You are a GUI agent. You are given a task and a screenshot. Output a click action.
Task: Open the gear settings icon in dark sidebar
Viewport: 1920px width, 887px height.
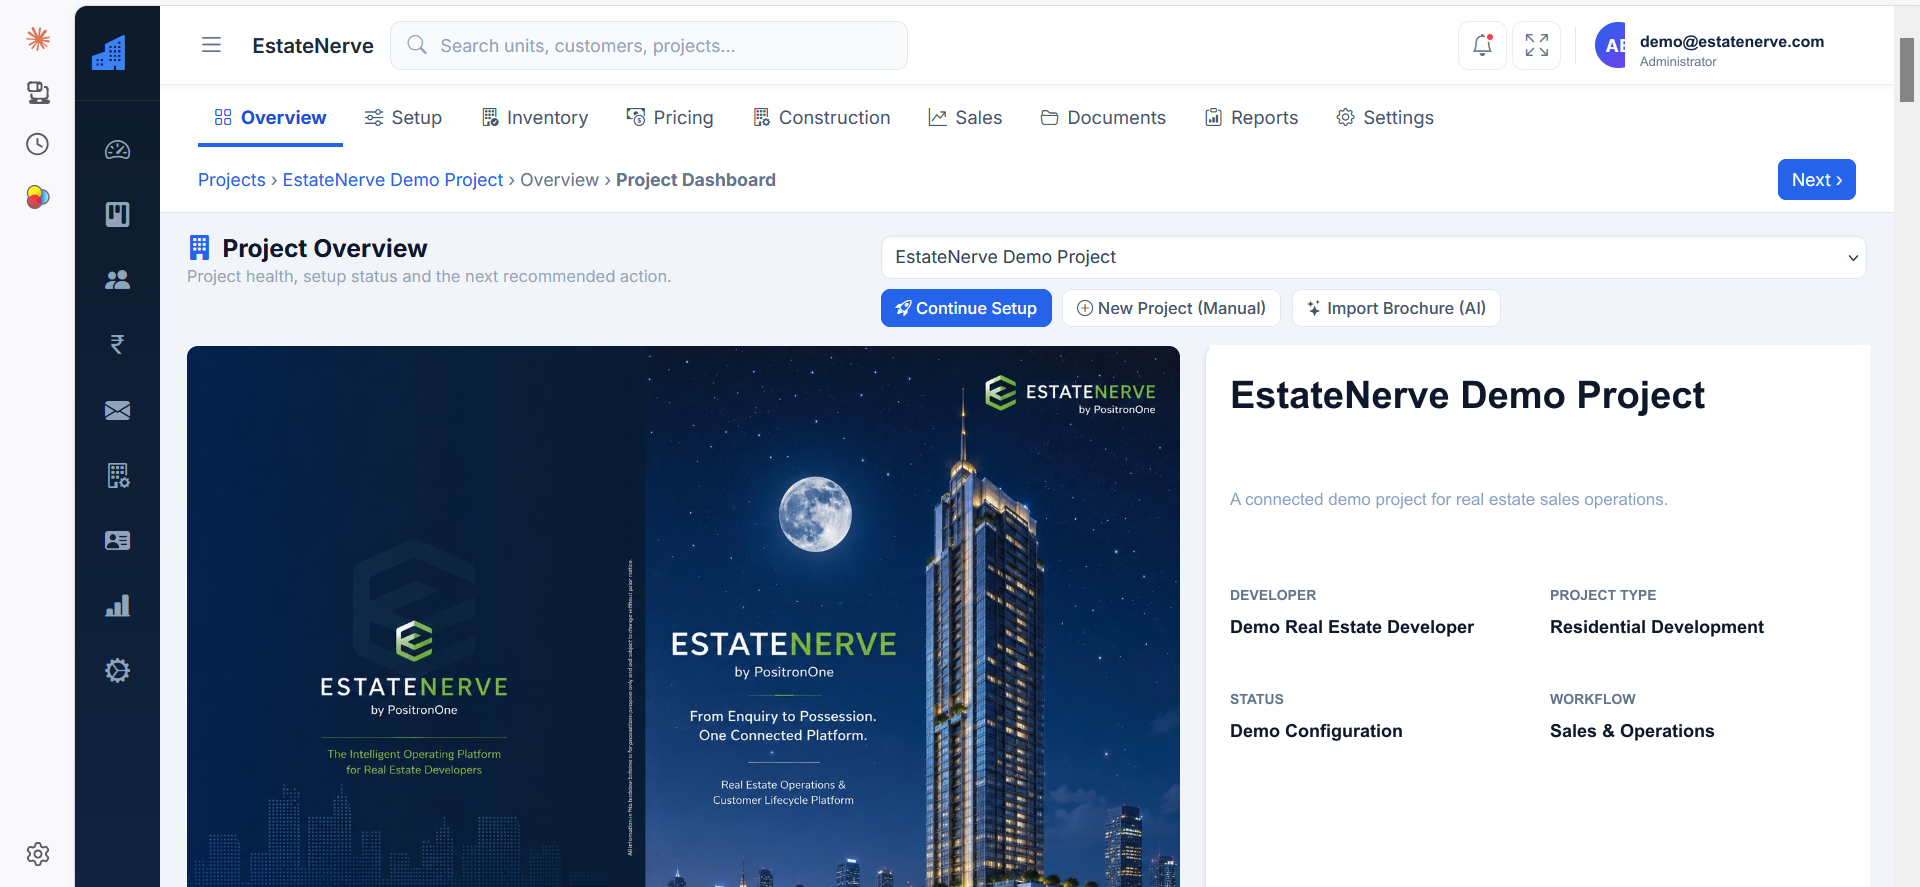tap(118, 671)
